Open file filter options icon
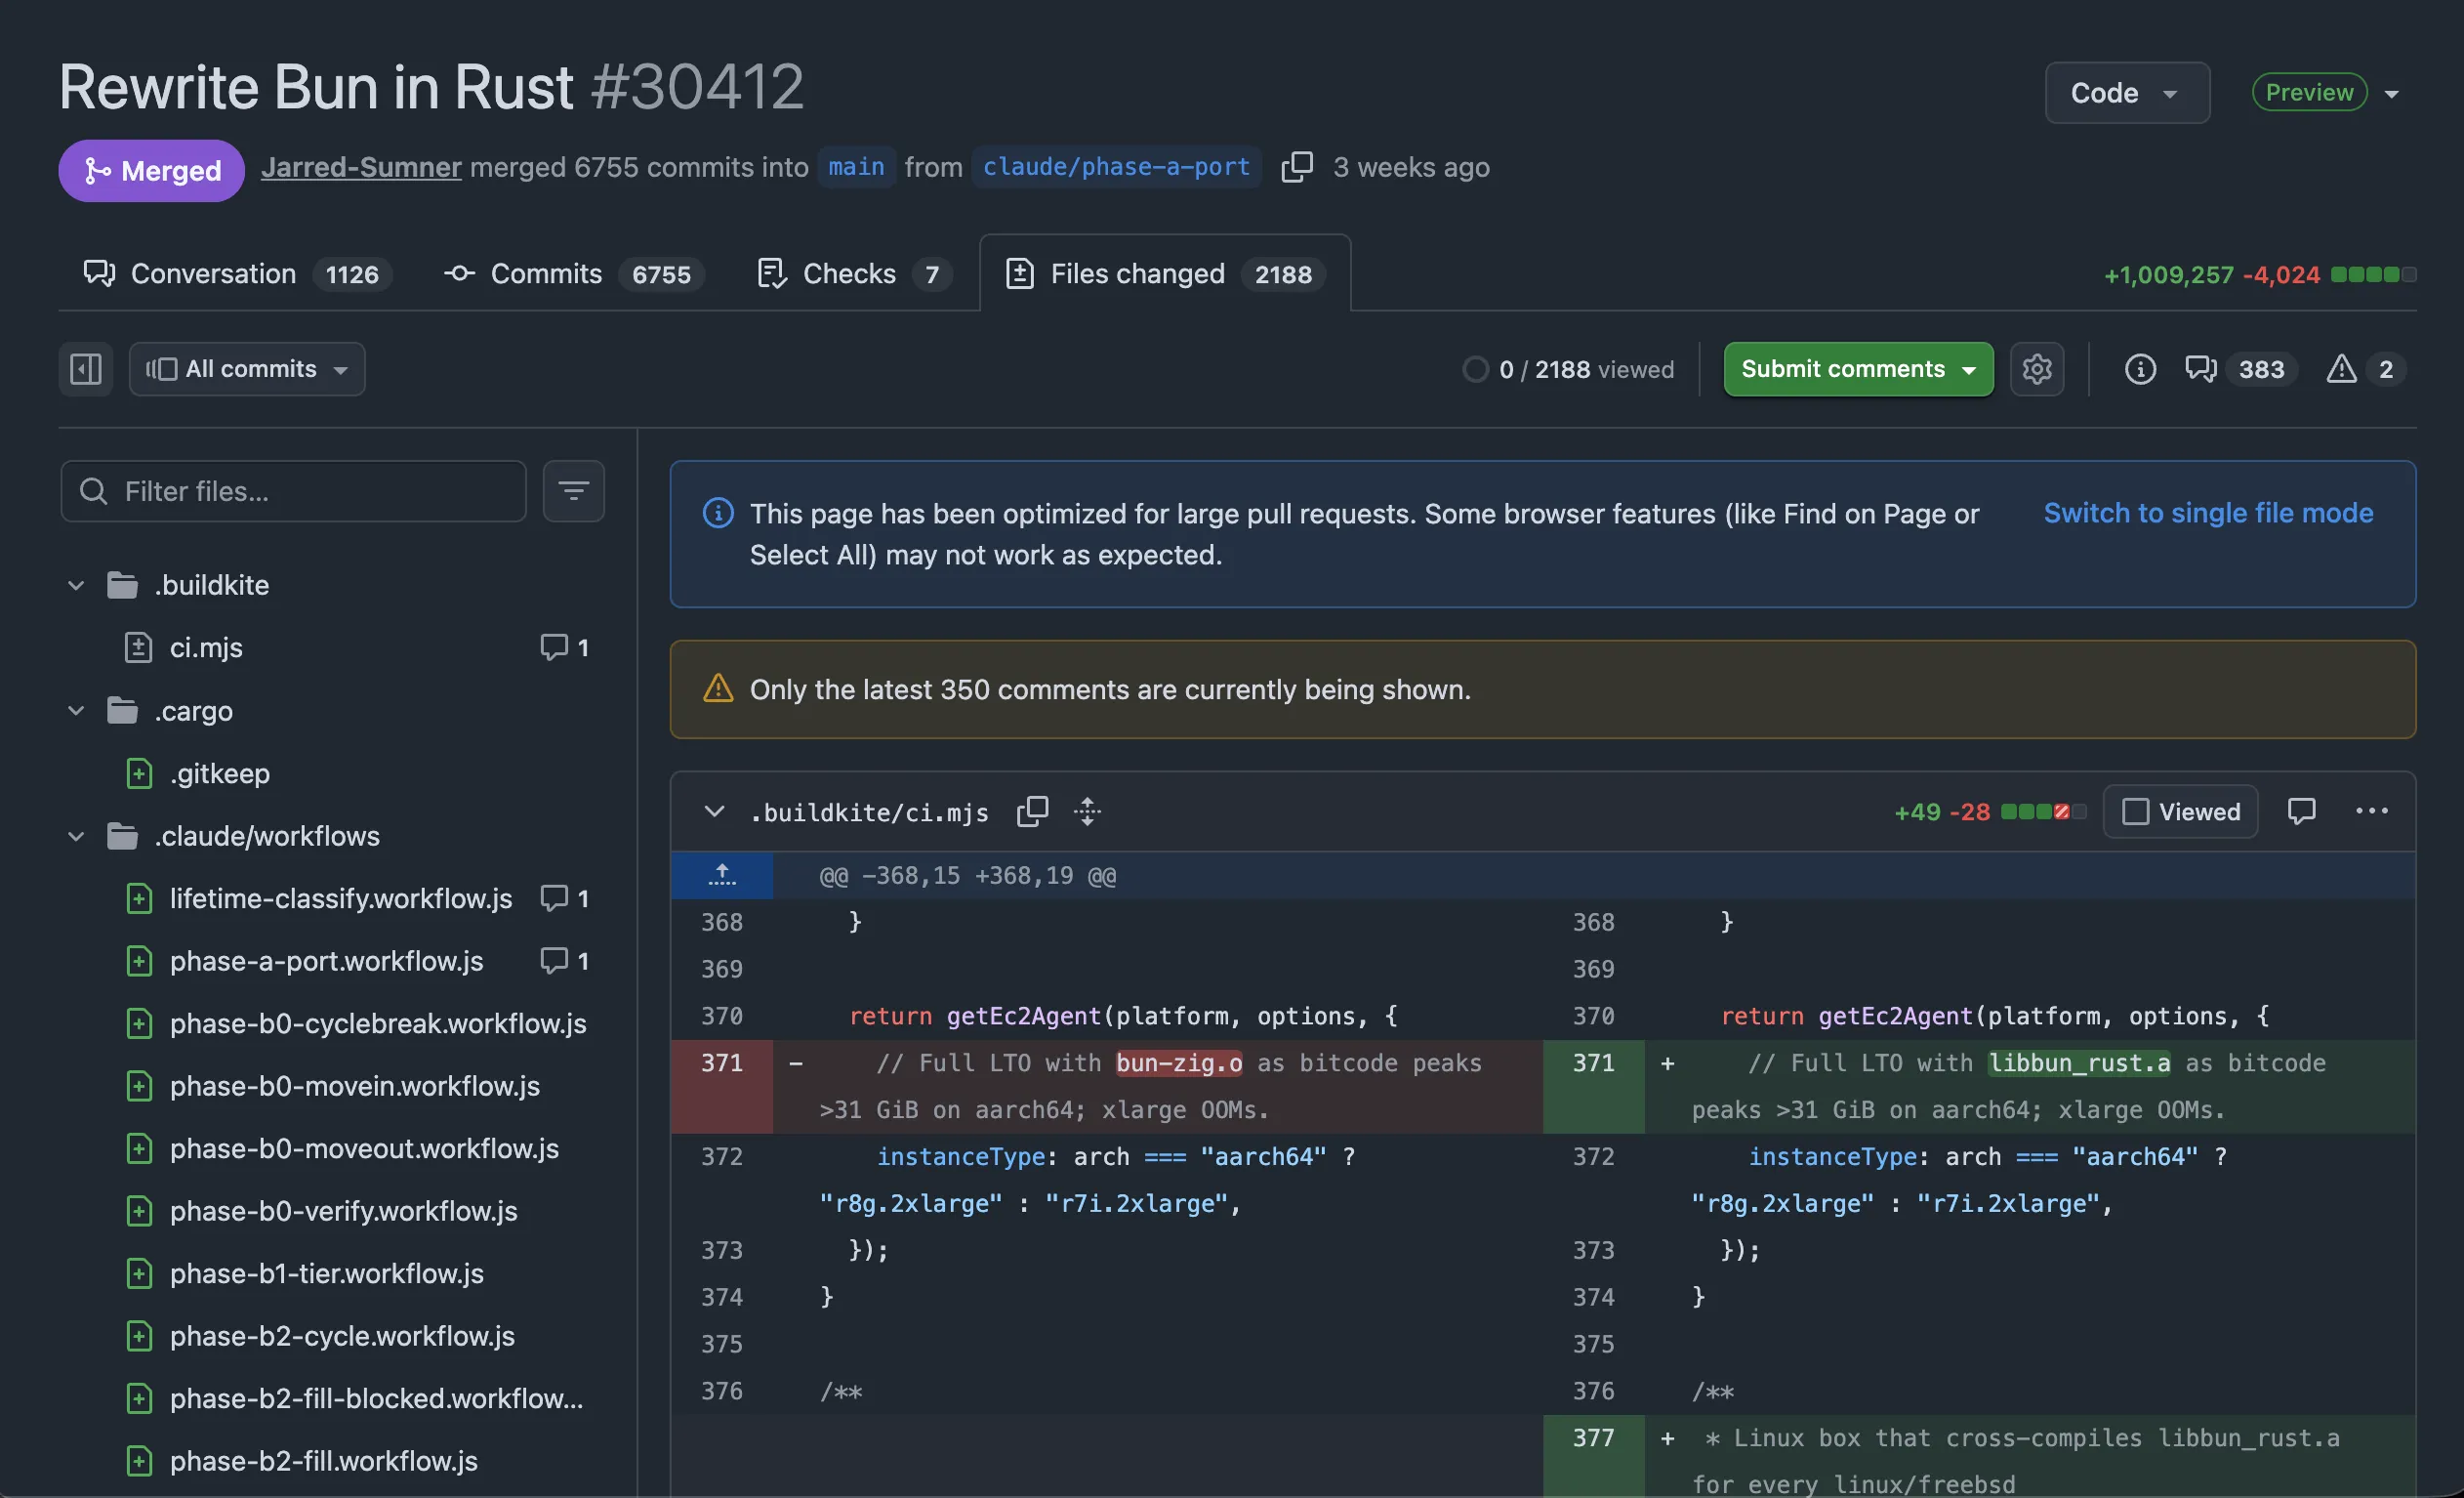The height and width of the screenshot is (1498, 2464). [573, 491]
